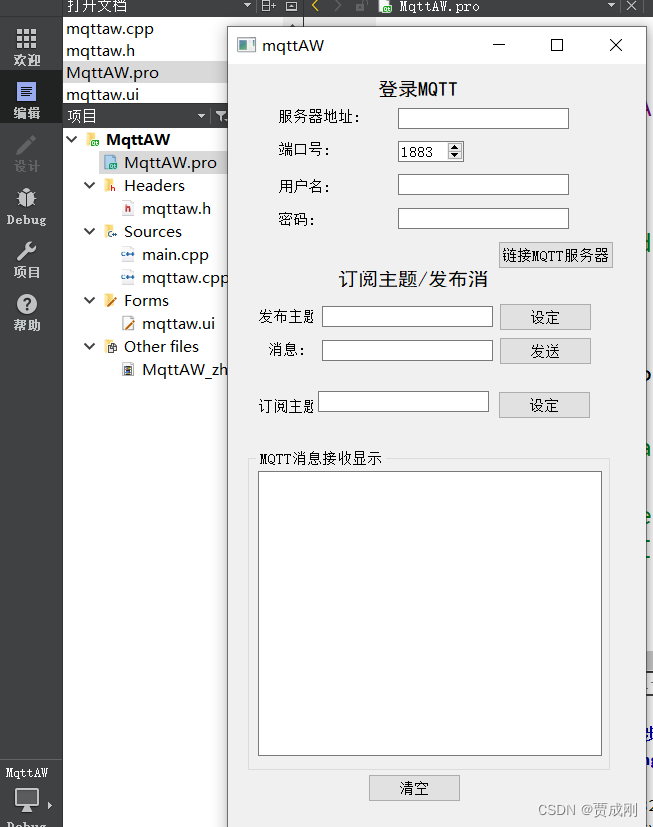Click 设定 button beside 发布主题 field

tap(545, 317)
